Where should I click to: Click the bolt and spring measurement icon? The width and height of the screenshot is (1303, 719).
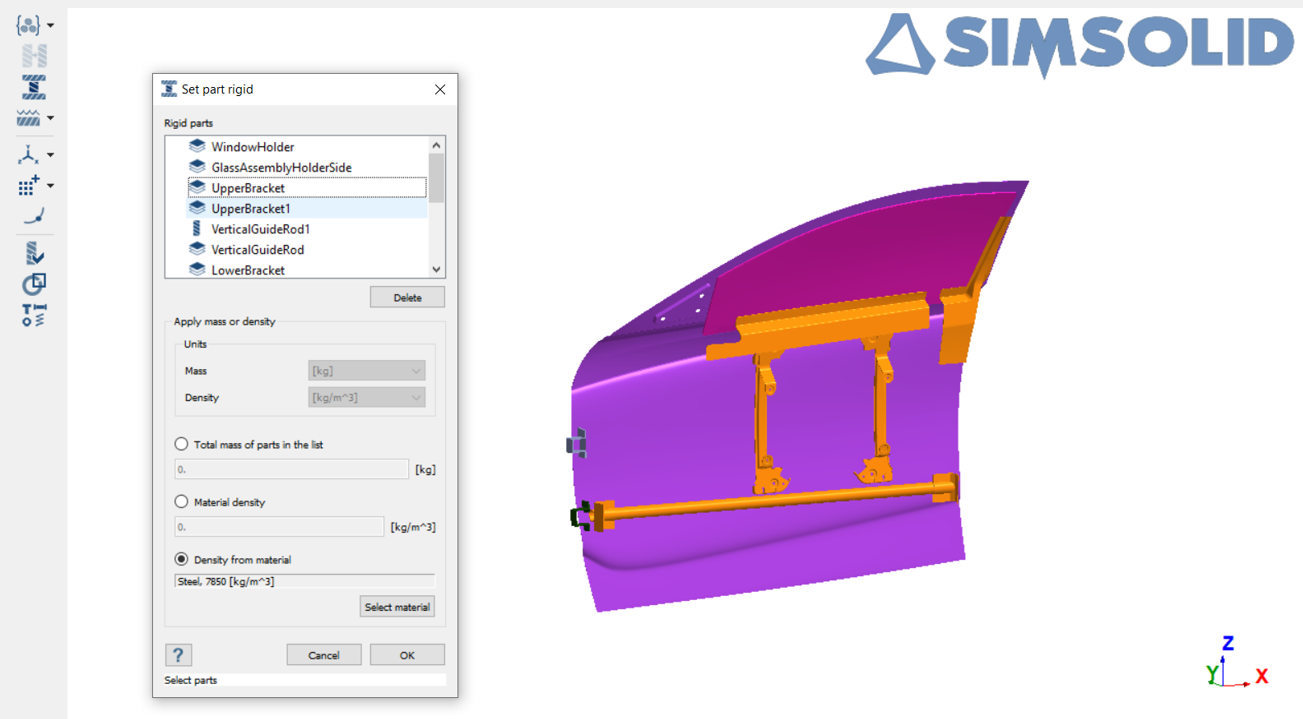tap(33, 315)
